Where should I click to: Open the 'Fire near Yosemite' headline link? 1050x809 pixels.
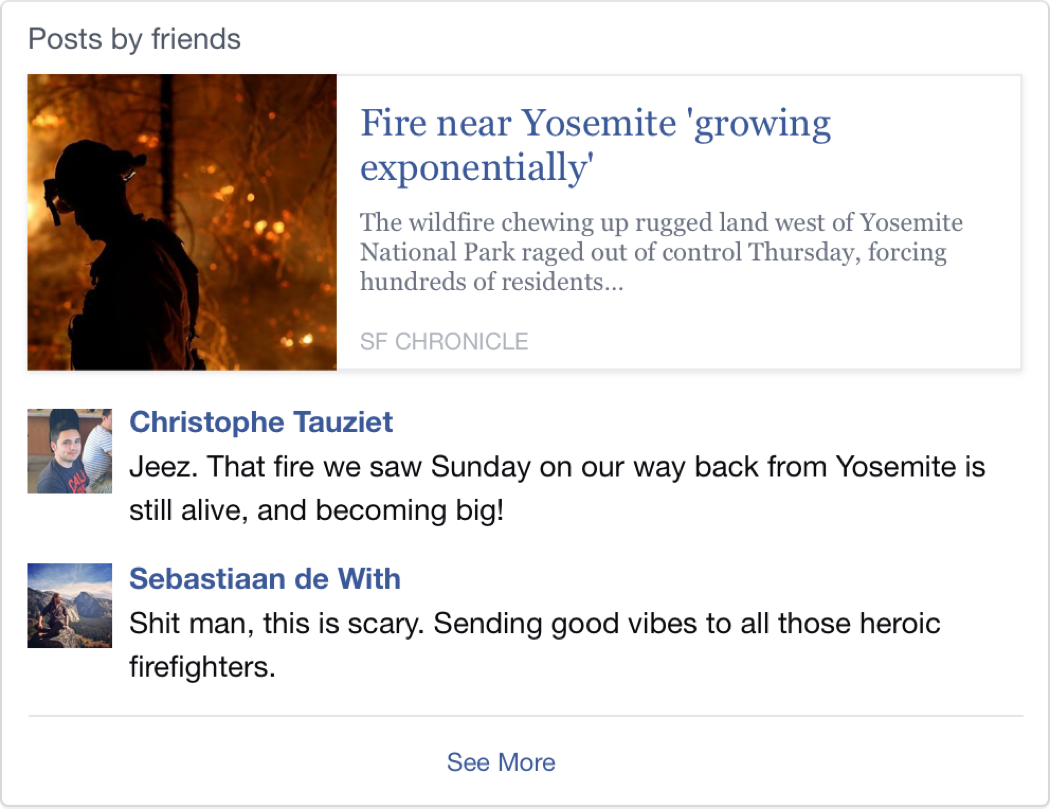pyautogui.click(x=595, y=145)
